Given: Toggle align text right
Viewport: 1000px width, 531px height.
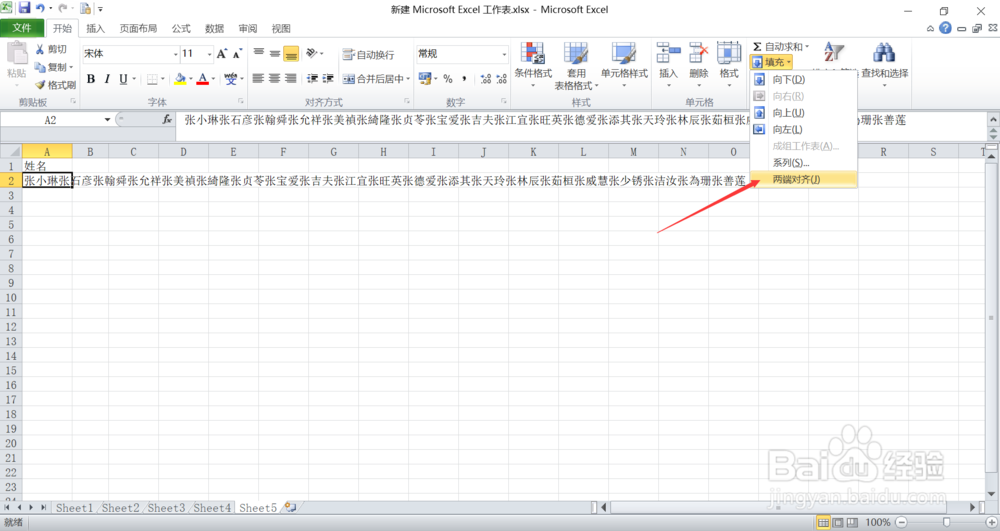Looking at the screenshot, I should (290, 78).
